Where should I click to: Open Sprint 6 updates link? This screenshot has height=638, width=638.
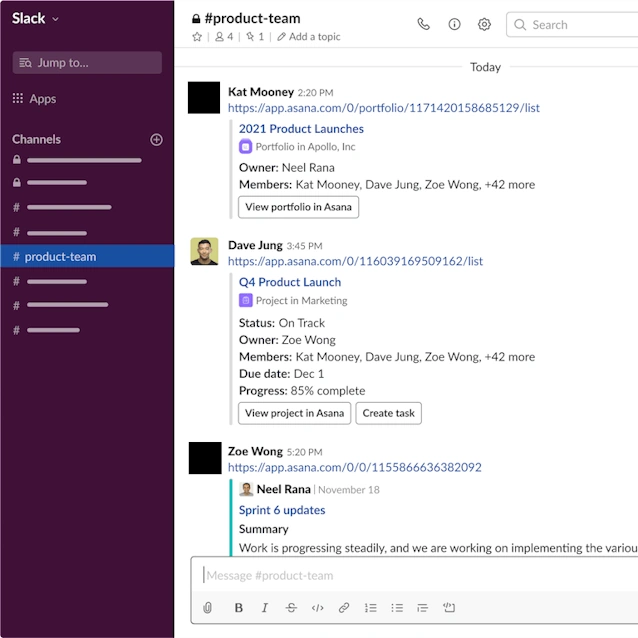coord(282,510)
